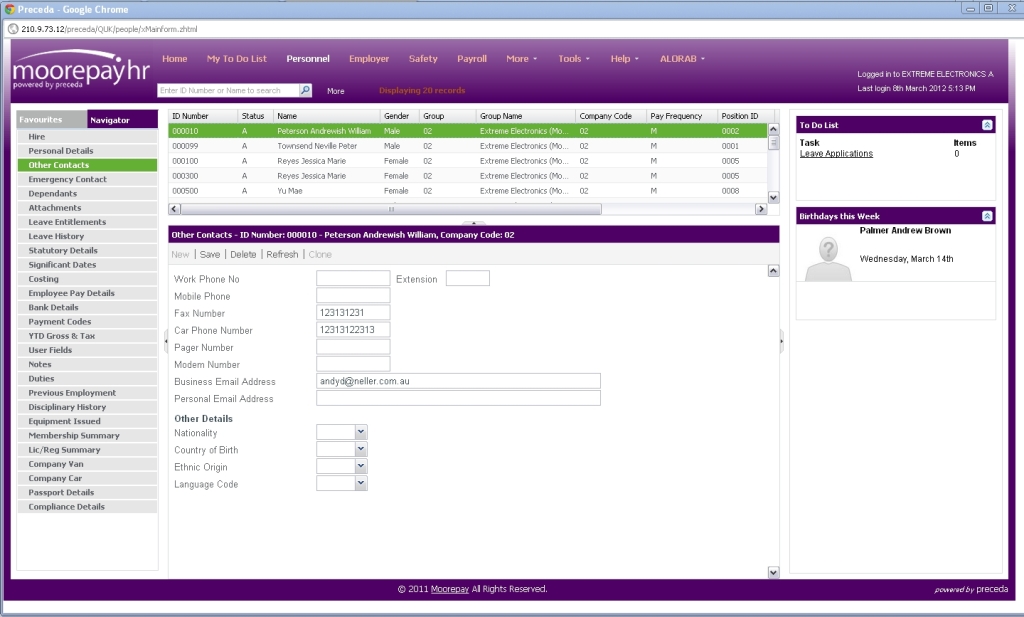The width and height of the screenshot is (1024, 617).
Task: Click the search magnifier icon
Action: coord(305,90)
